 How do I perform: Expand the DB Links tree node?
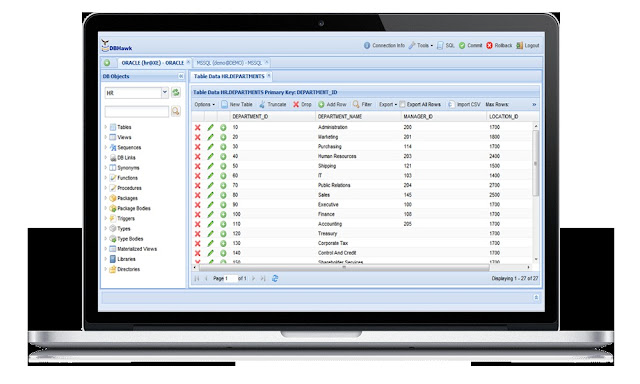(106, 158)
